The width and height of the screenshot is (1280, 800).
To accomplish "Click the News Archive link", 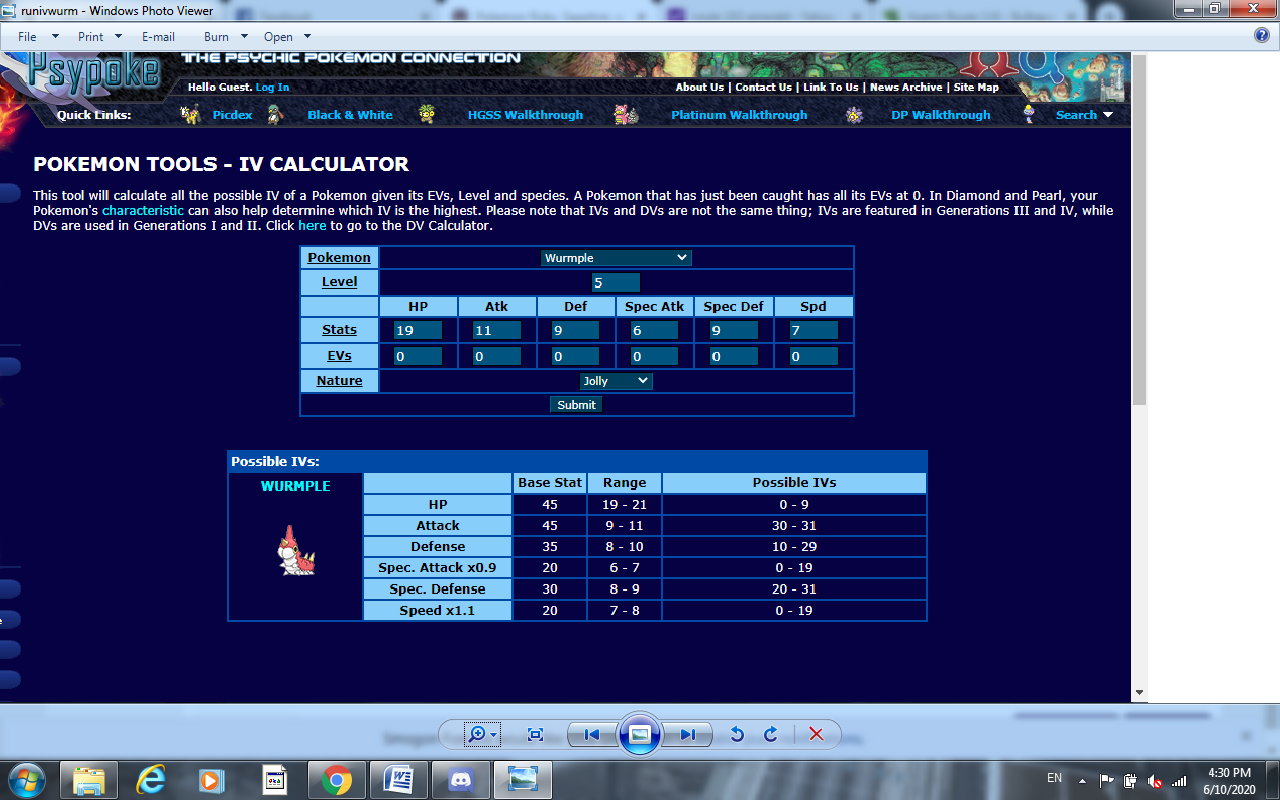I will 906,87.
